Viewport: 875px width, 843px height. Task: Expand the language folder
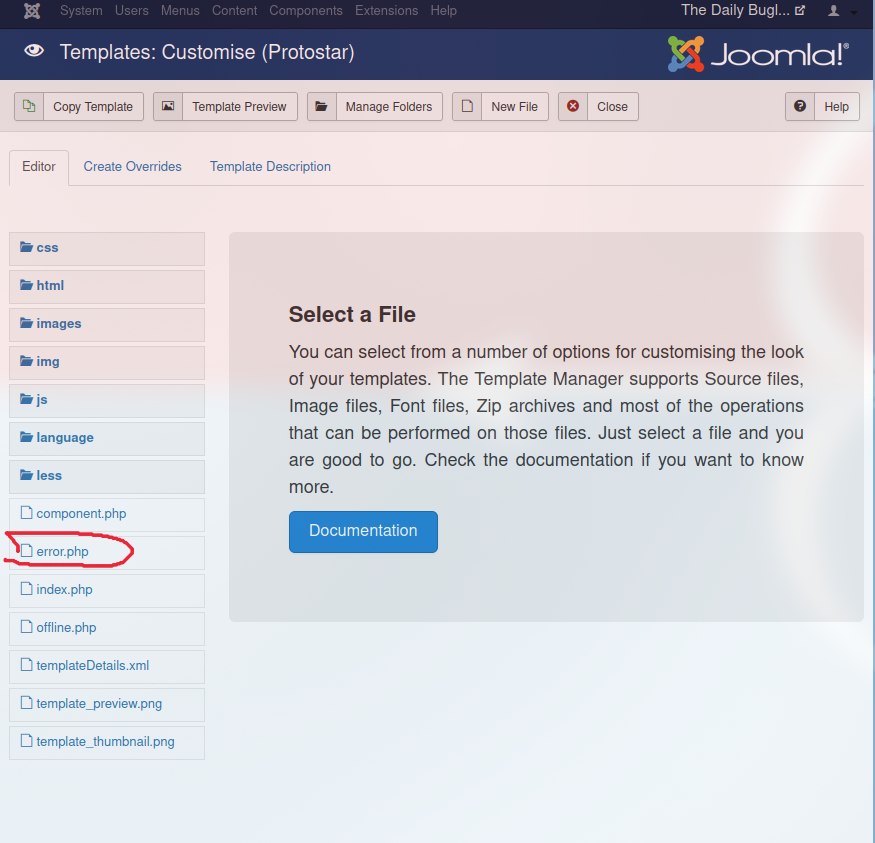point(107,438)
